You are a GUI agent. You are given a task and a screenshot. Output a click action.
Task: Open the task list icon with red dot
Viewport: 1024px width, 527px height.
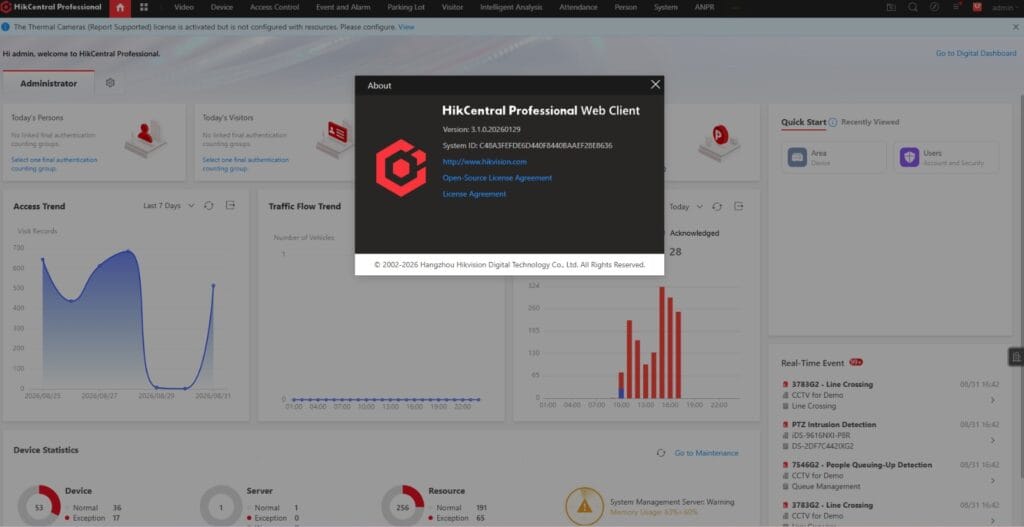[x=956, y=7]
